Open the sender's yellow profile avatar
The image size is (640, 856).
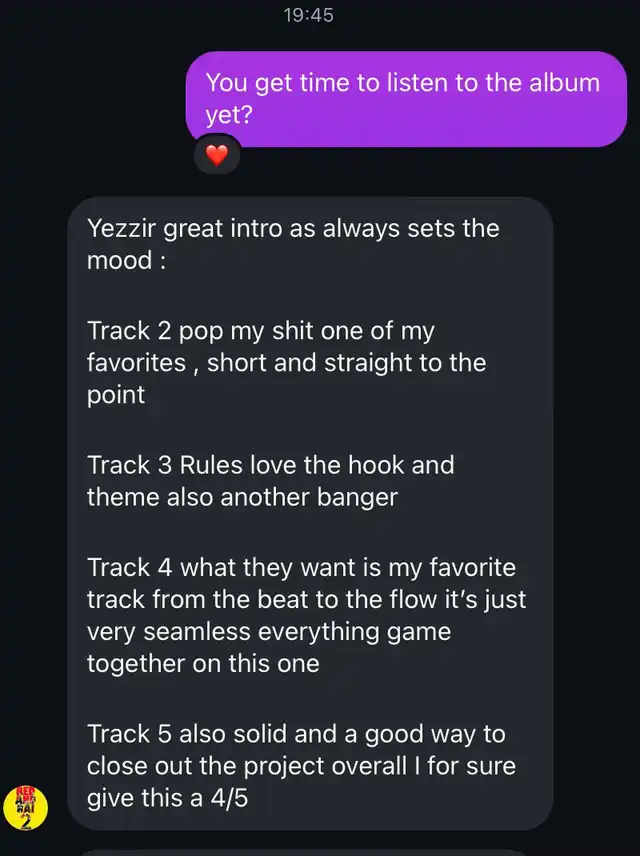pos(26,808)
